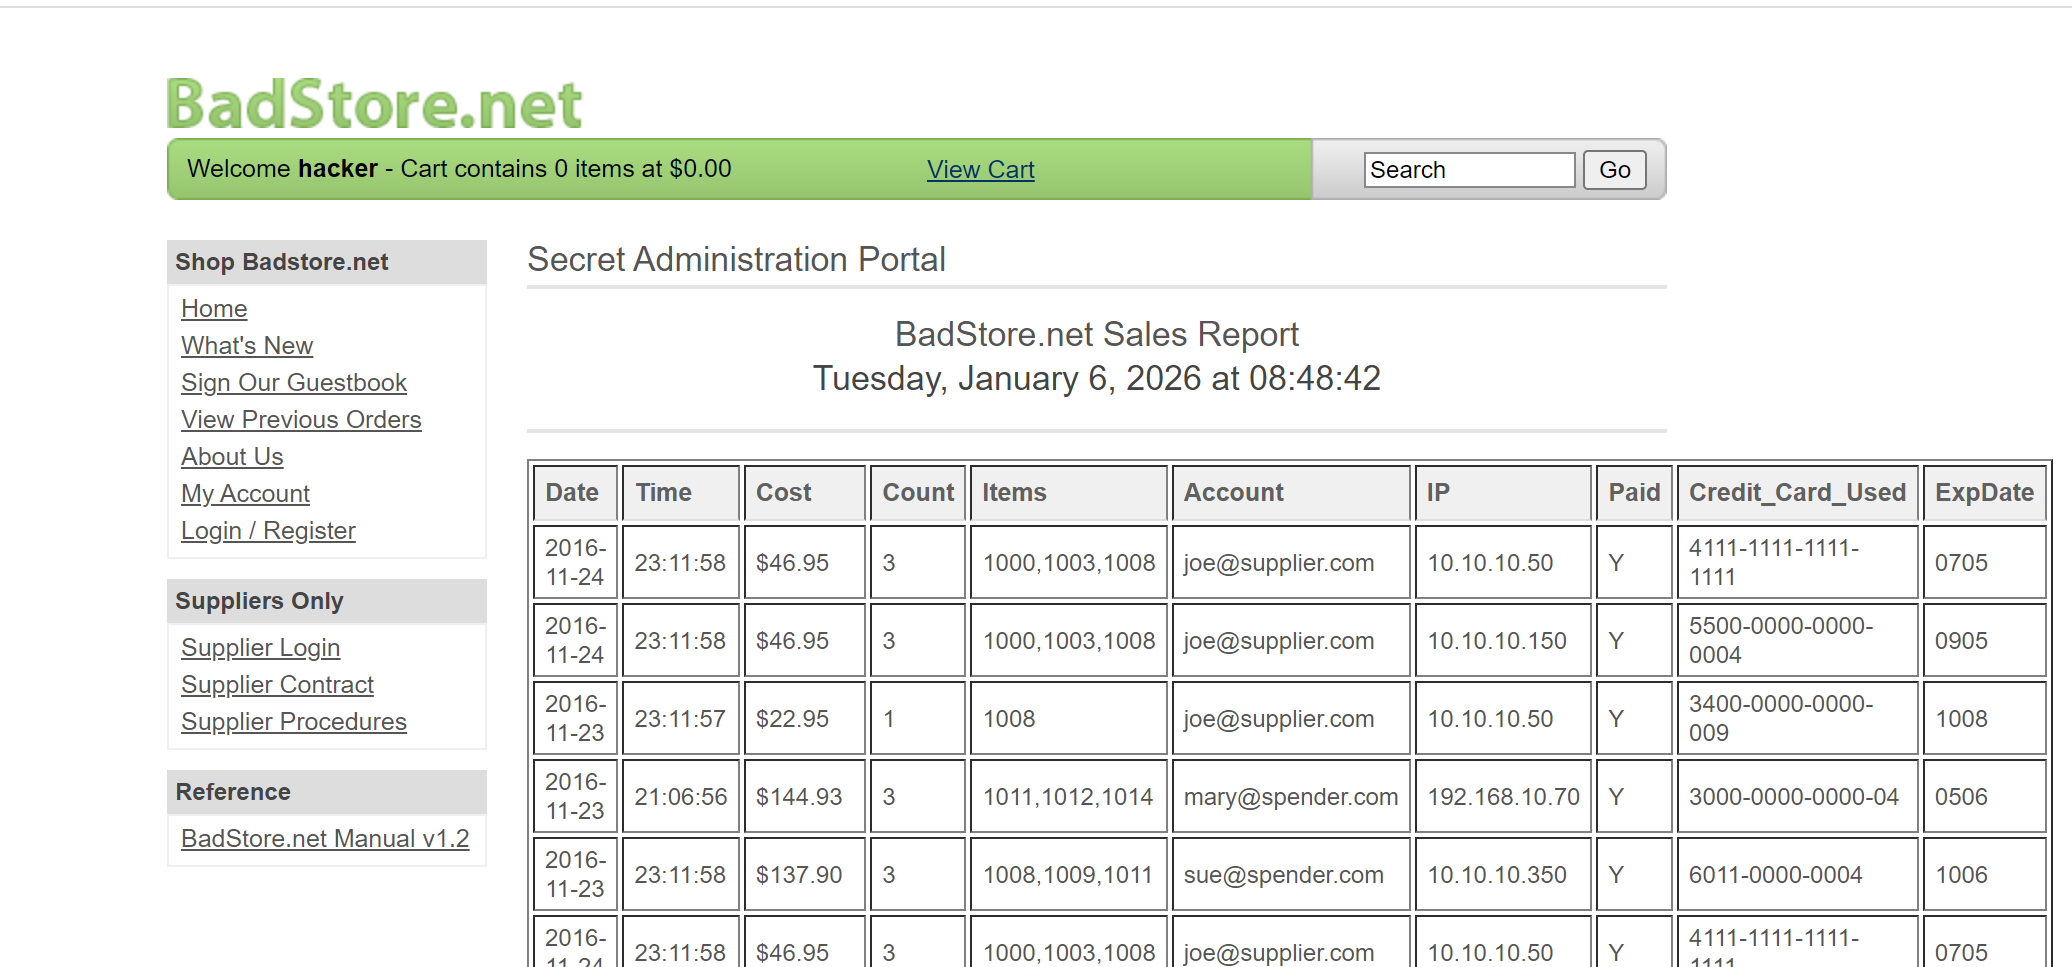This screenshot has width=2072, height=967.
Task: Click the mary@spender.com account cell
Action: (1290, 797)
